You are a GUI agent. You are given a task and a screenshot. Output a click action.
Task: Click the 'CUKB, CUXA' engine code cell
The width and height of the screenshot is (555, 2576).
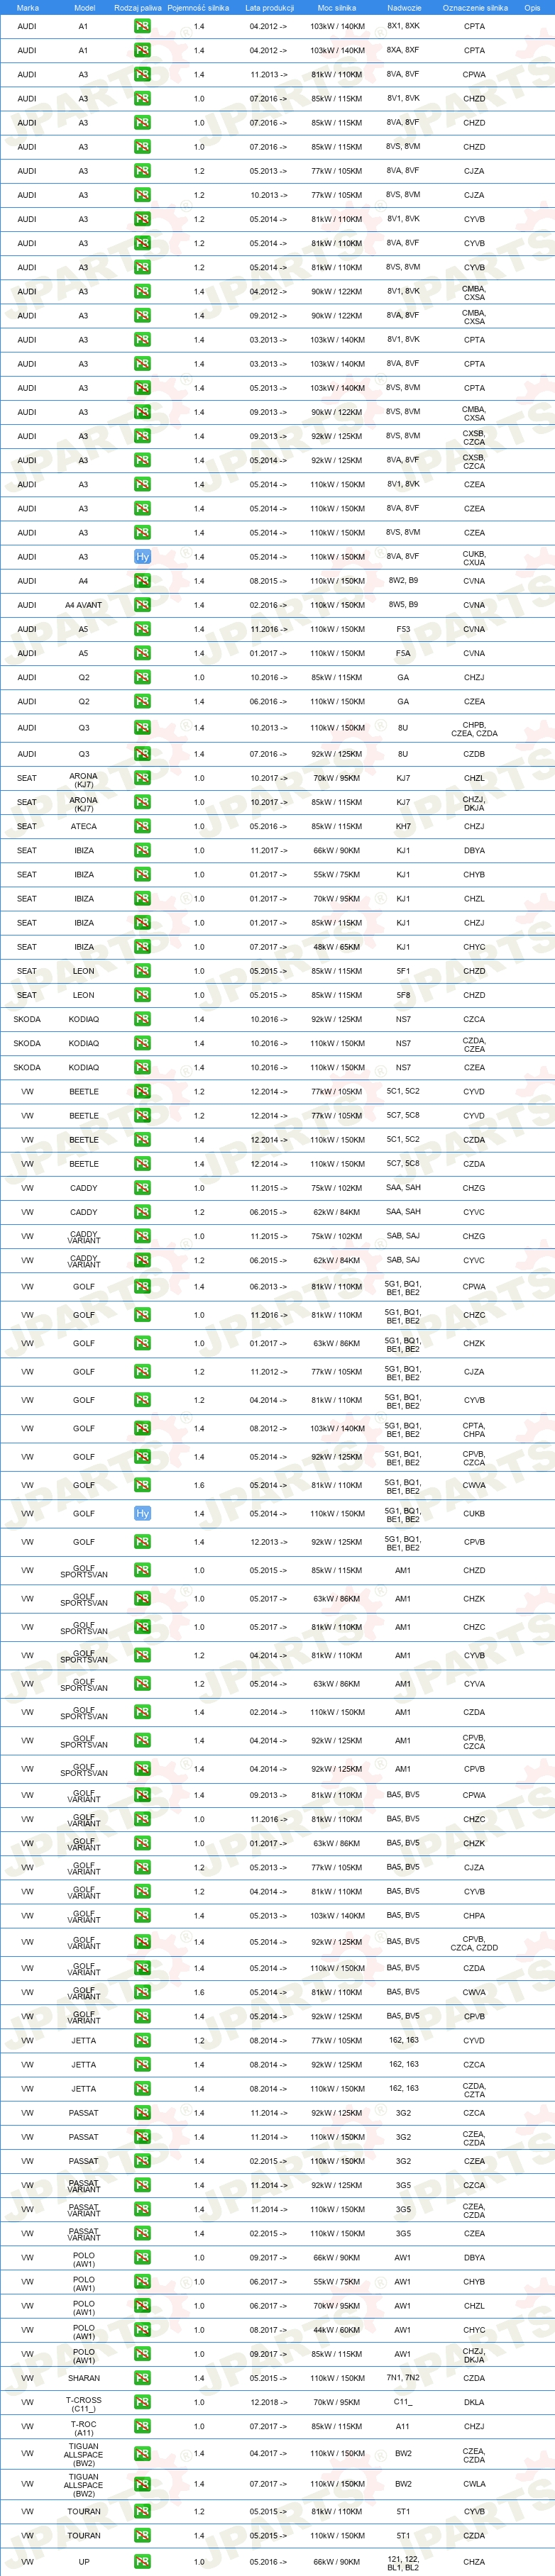pos(474,557)
